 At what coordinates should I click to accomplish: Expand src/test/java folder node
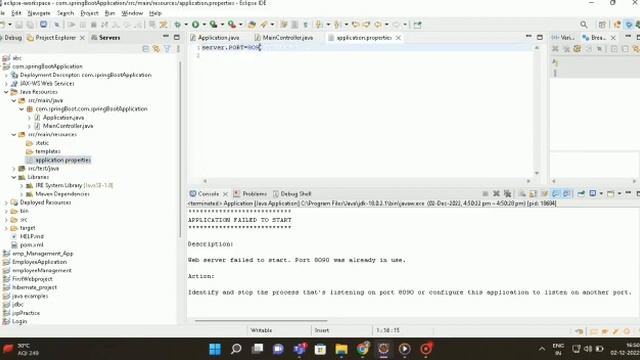tap(13, 168)
